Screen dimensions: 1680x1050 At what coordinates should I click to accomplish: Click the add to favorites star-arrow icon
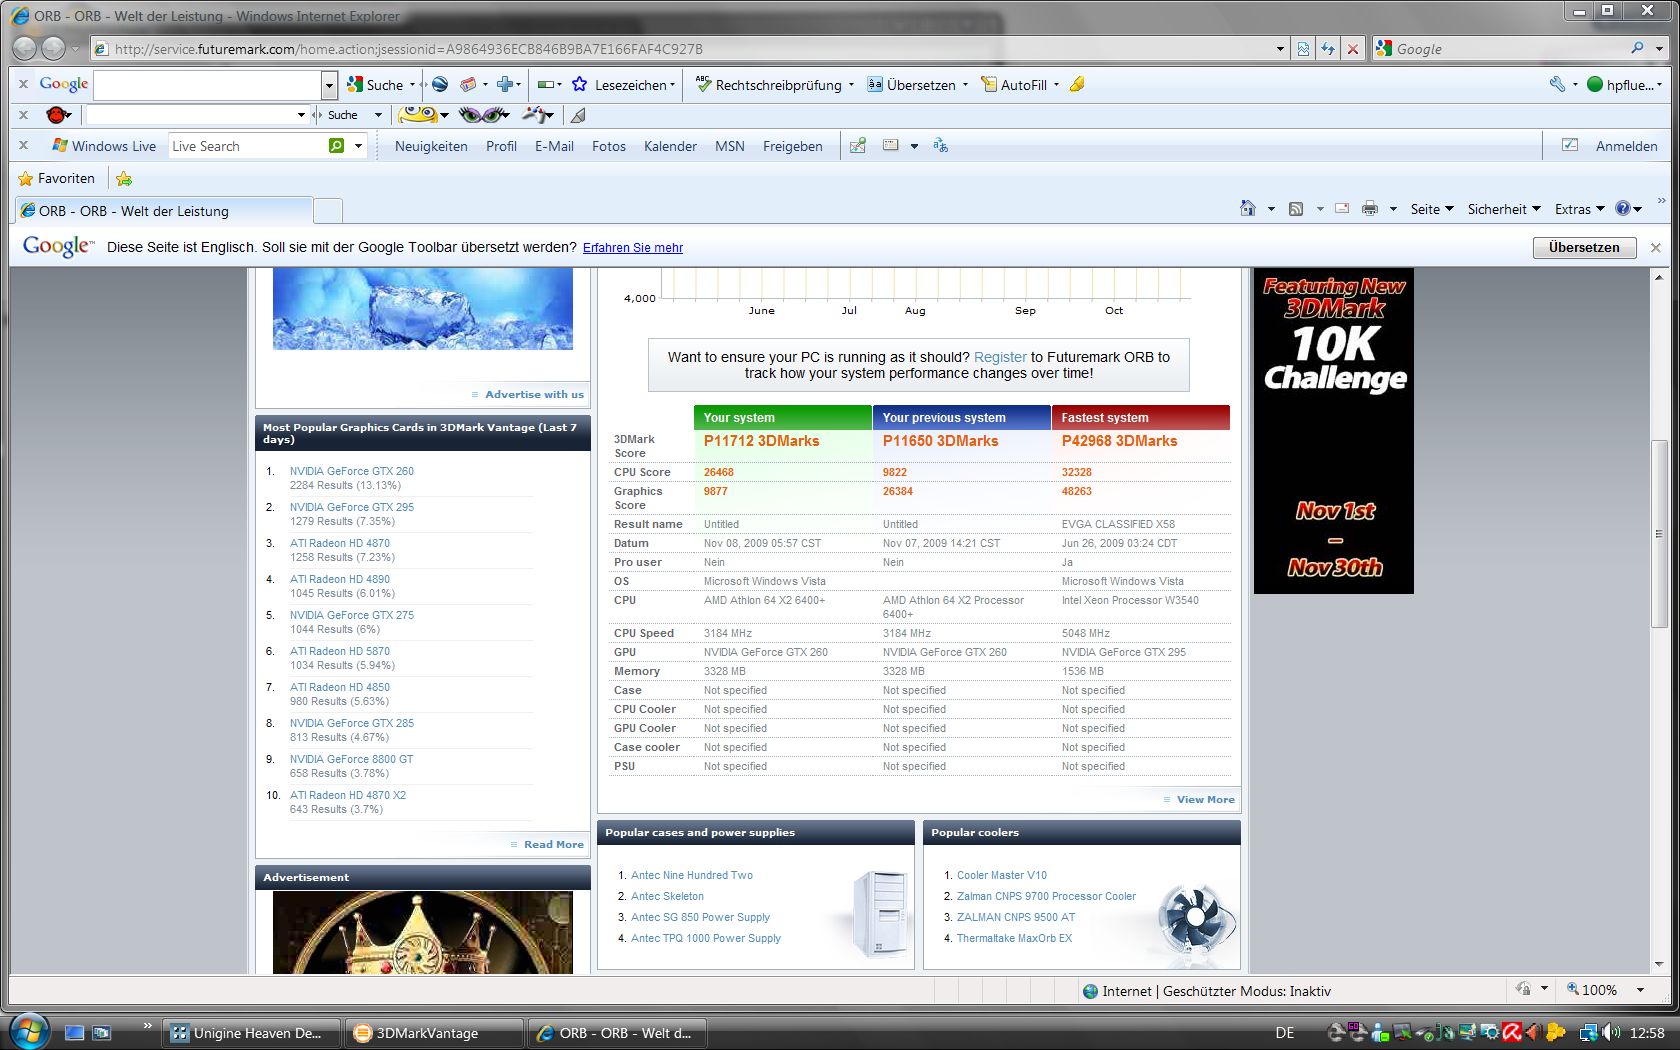tap(124, 178)
